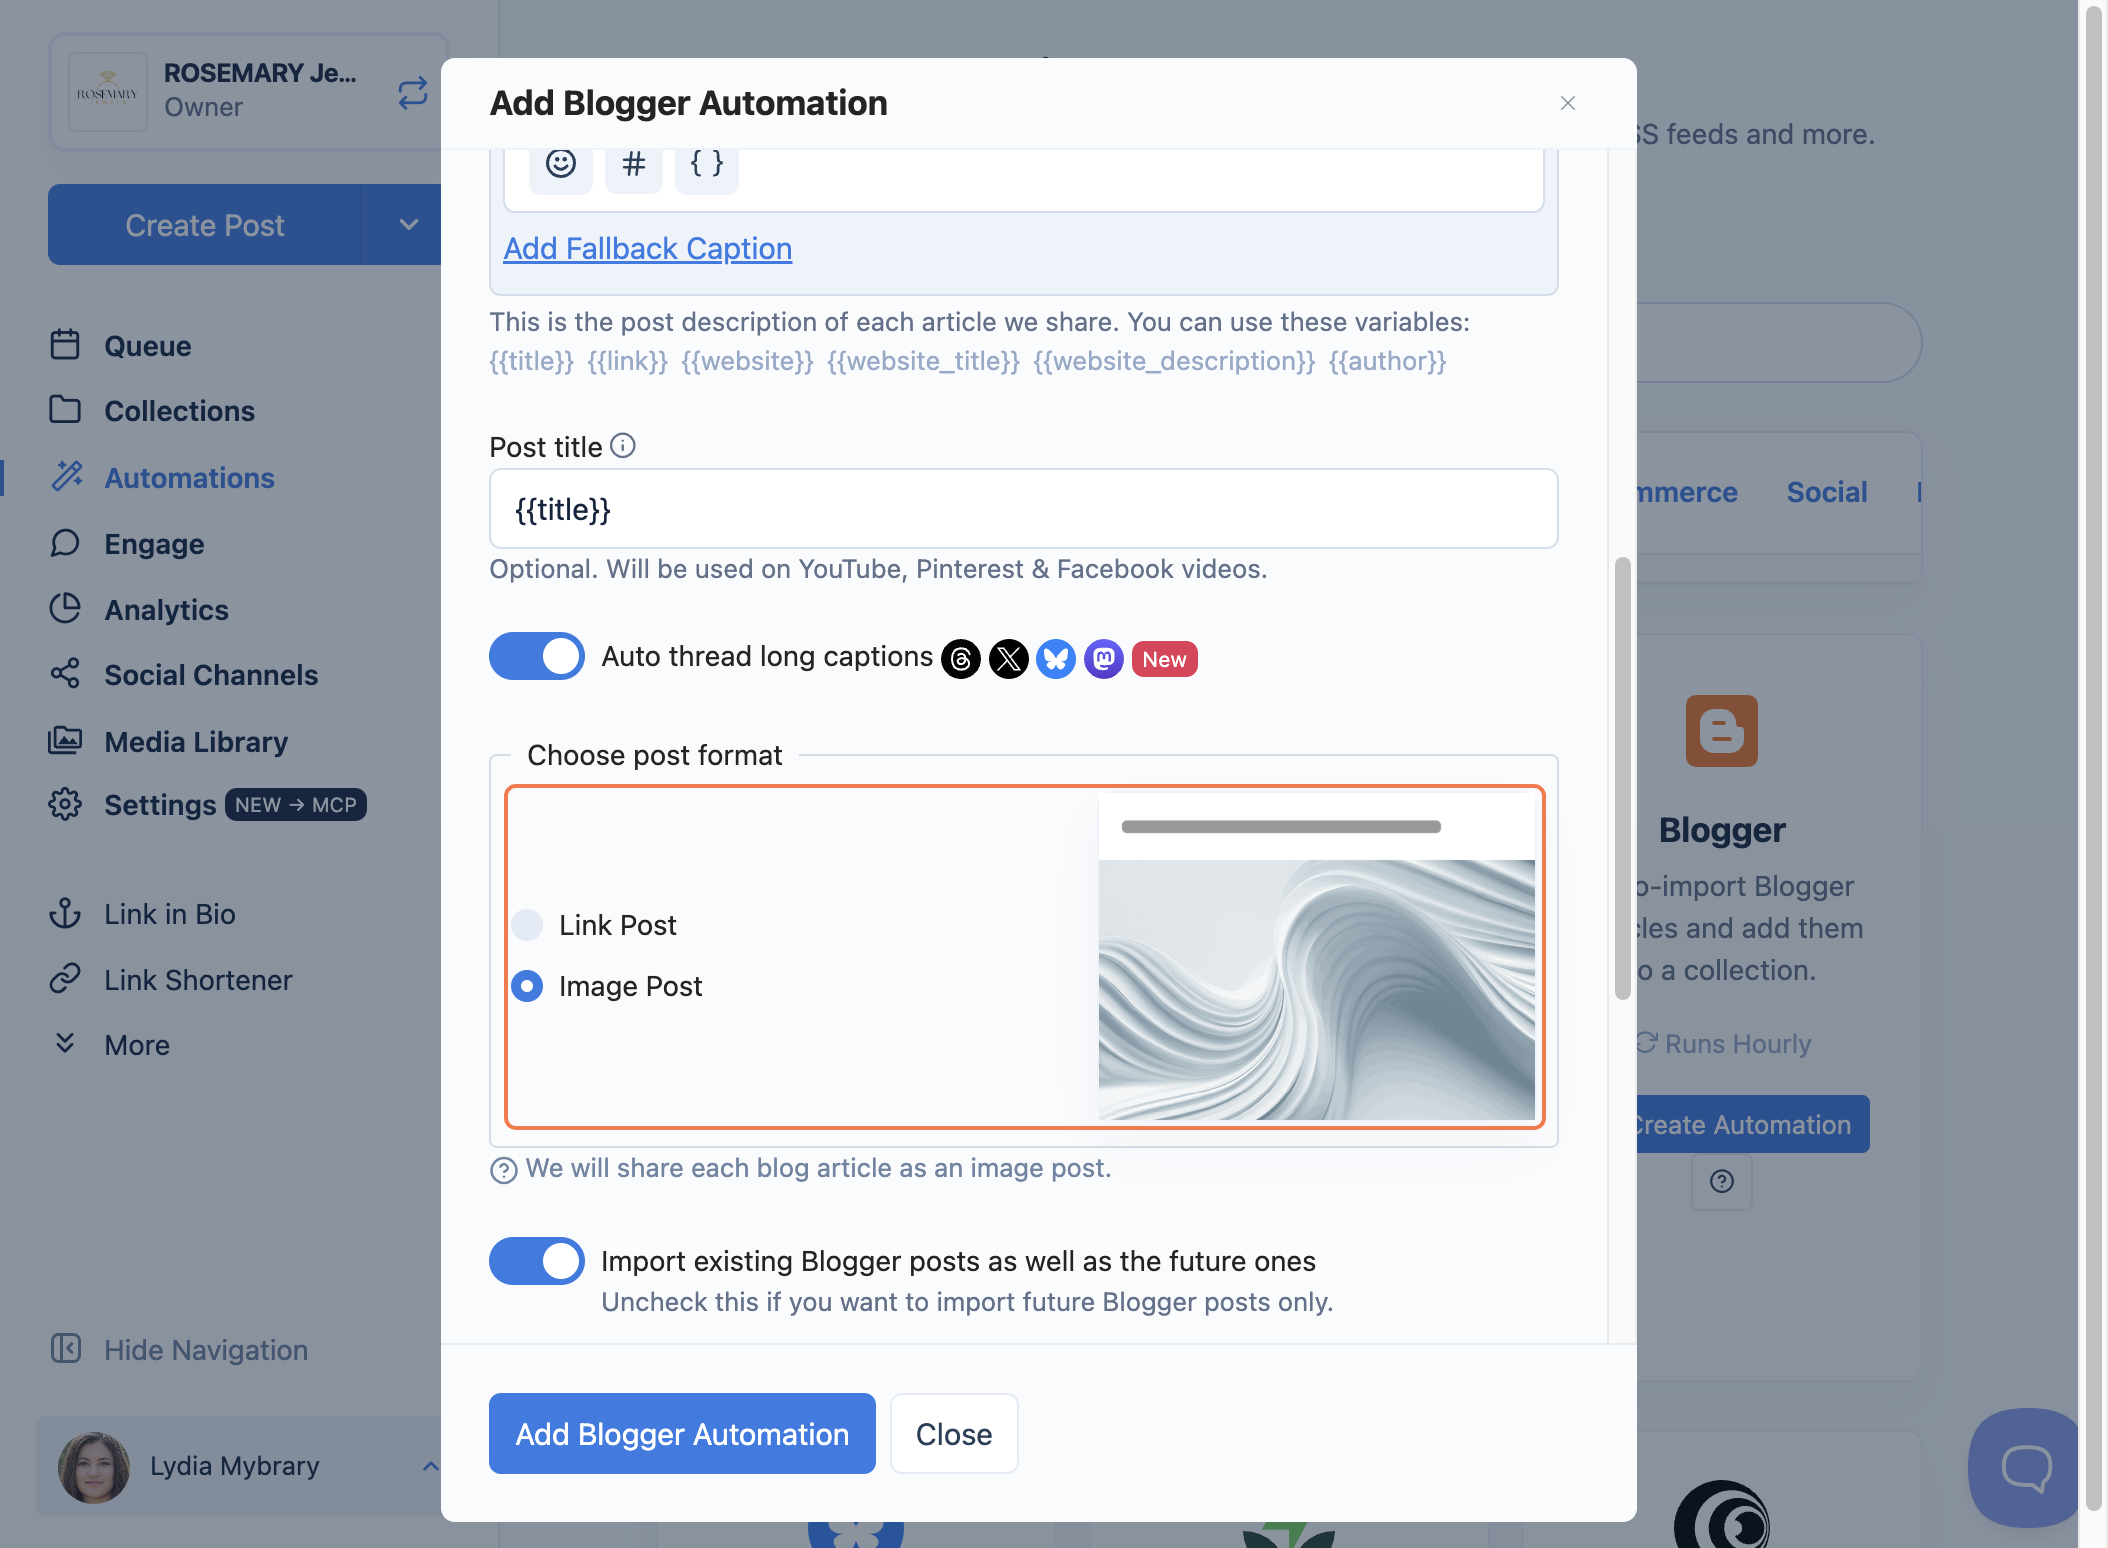Close the dialog with the X button
Screen dimensions: 2108x1548
click(1568, 103)
